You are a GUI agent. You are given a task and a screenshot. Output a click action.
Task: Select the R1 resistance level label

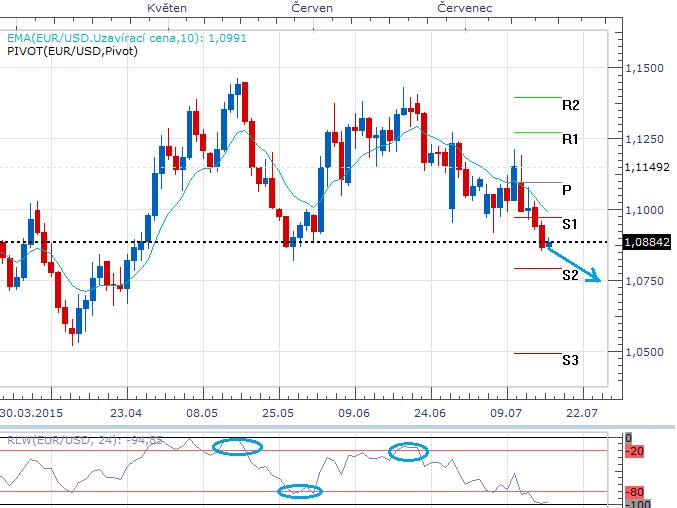[571, 140]
